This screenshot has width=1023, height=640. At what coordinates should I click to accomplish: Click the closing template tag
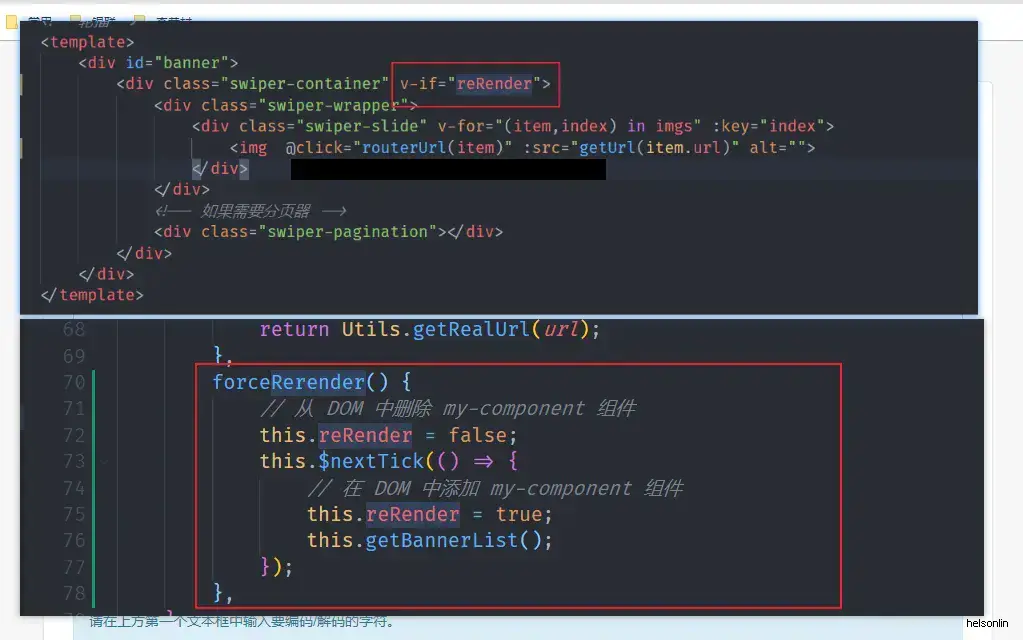tap(92, 295)
